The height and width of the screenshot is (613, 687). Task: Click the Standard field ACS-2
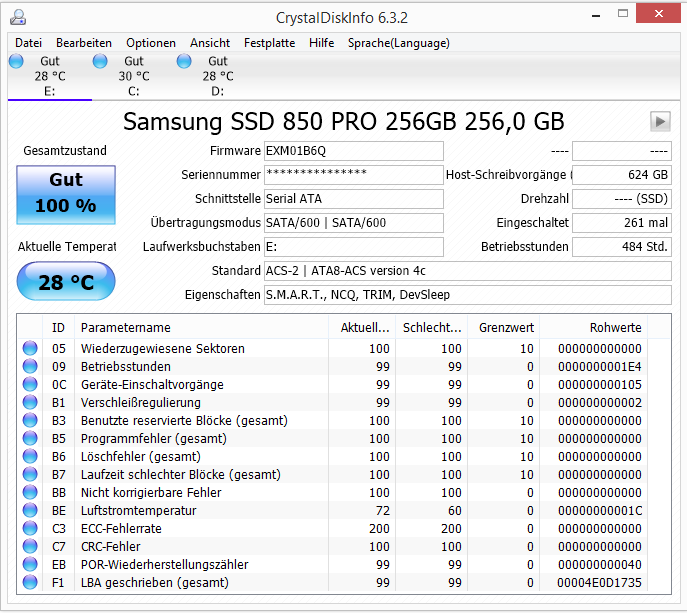(467, 271)
